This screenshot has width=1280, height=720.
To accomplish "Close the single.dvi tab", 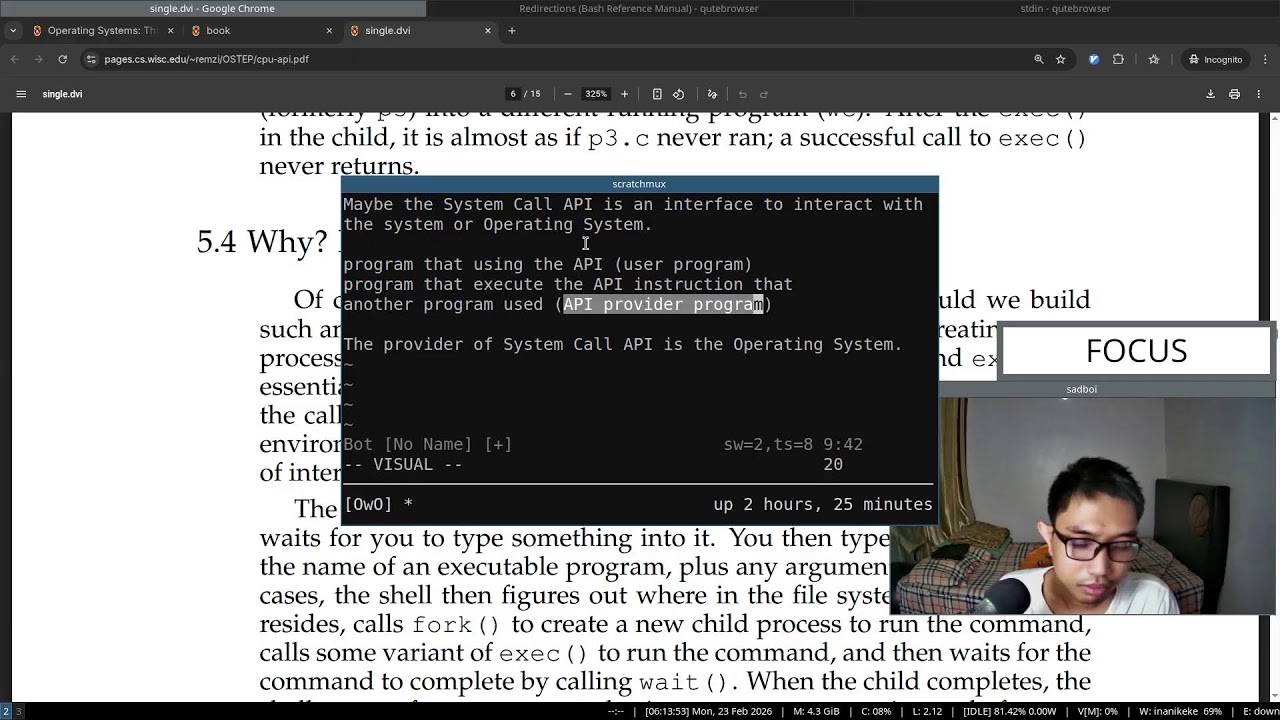I will [x=488, y=31].
